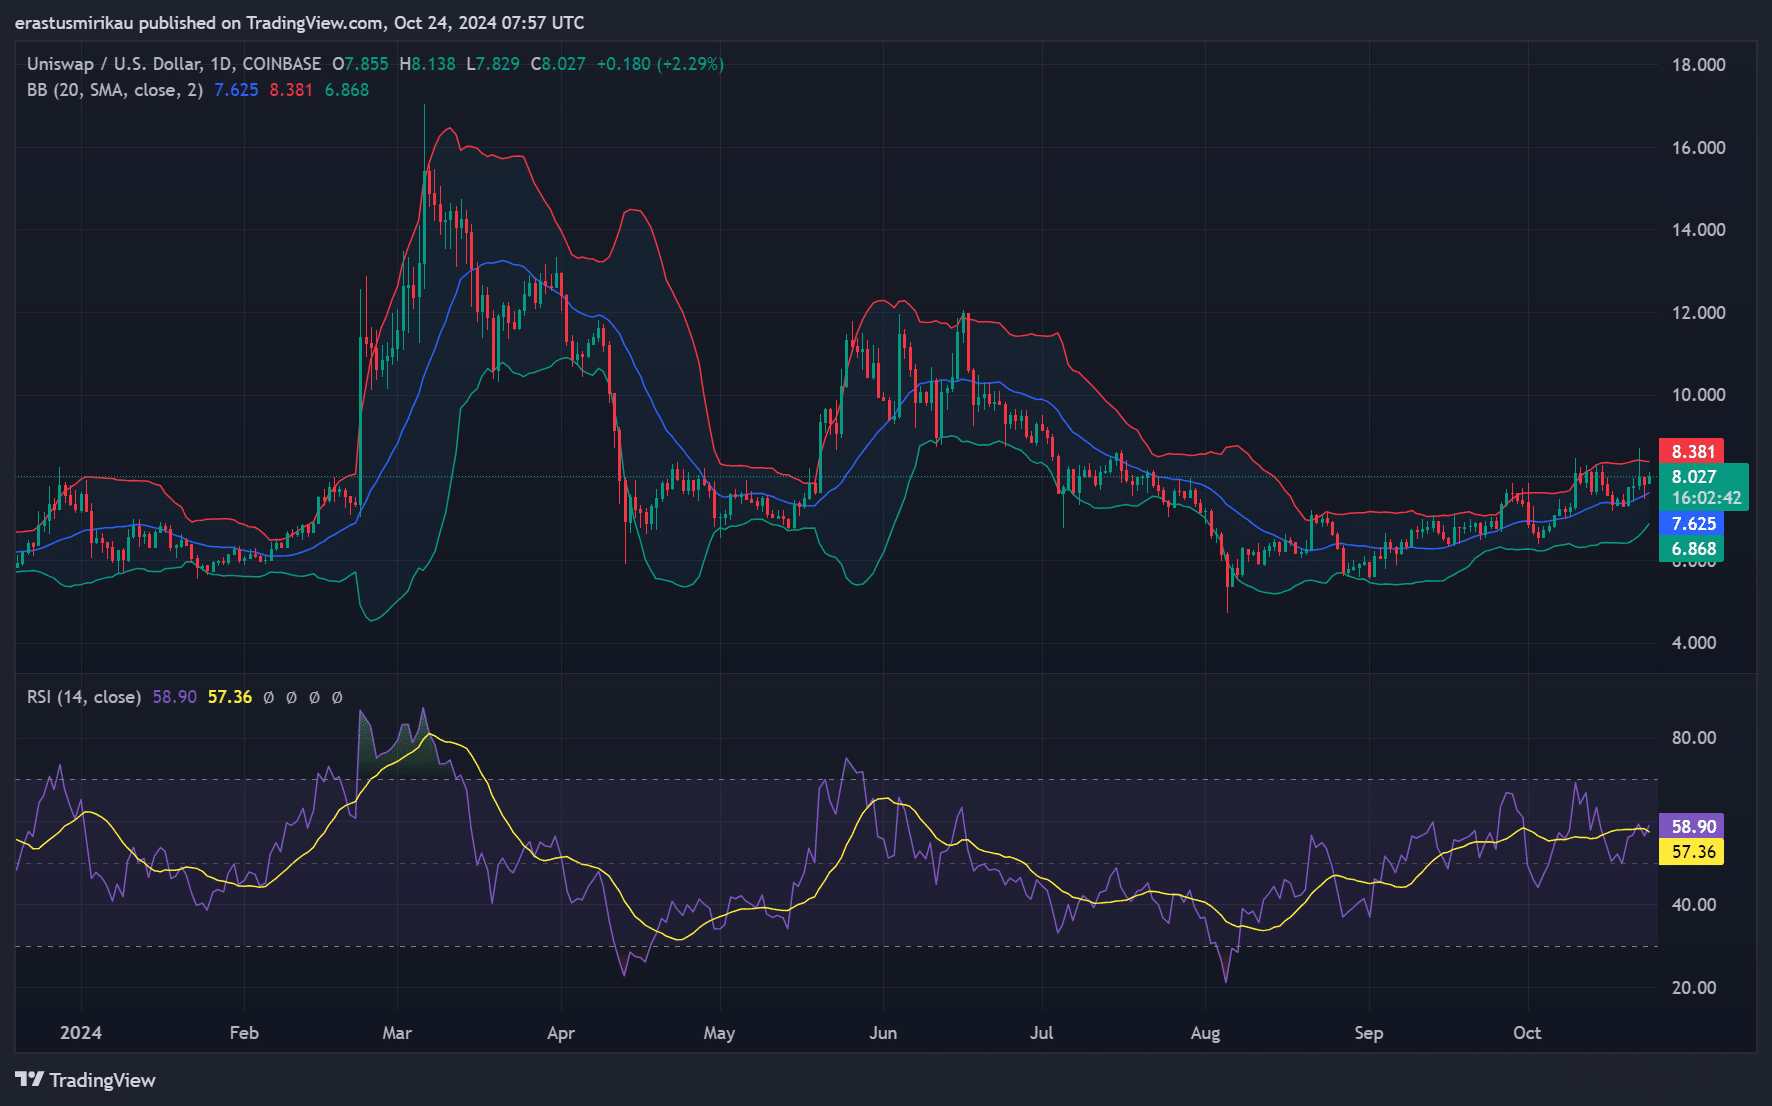This screenshot has height=1106, width=1772.
Task: Click the publisher caption 'erastusmirikau published on TradingView.com'
Action: [x=199, y=23]
